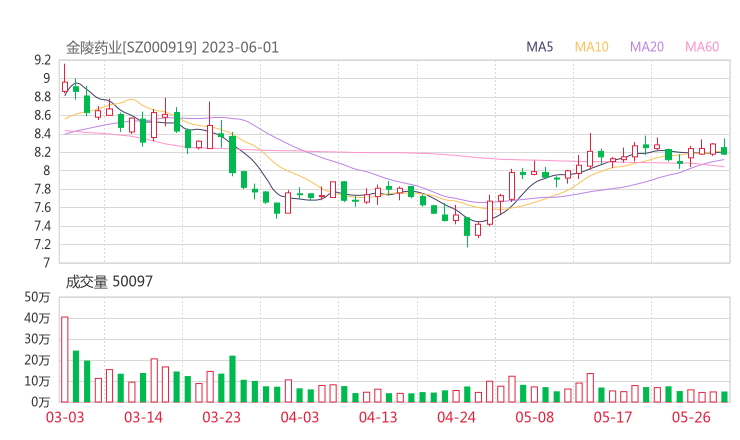Click the 05-08 date axis label
The height and width of the screenshot is (440, 740).
[535, 417]
